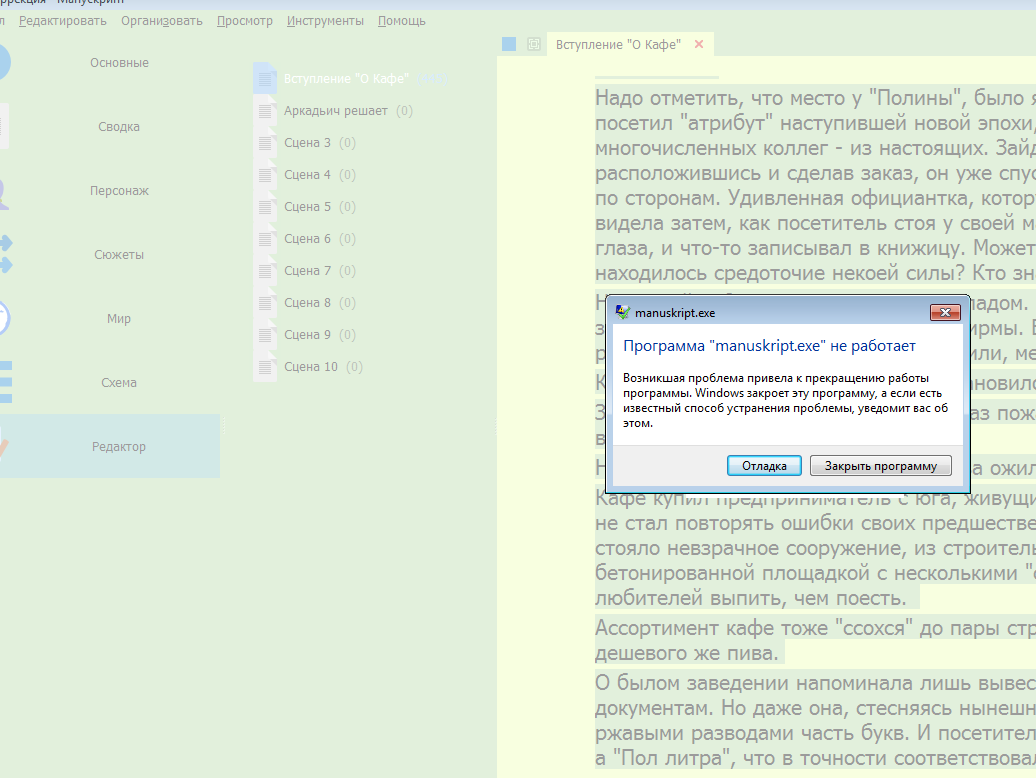The height and width of the screenshot is (778, 1036).
Task: Toggle the fullscreen icon beside the tab
Action: [533, 44]
